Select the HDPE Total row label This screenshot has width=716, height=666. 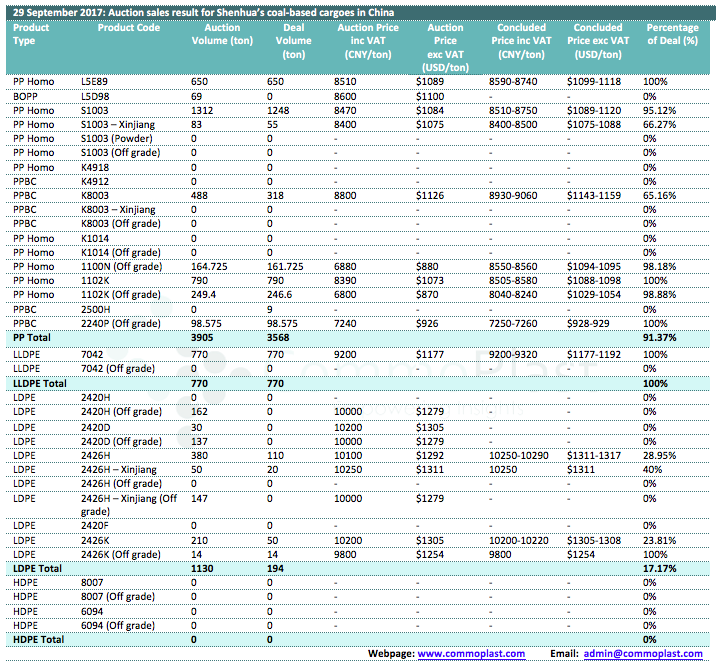tap(37, 639)
